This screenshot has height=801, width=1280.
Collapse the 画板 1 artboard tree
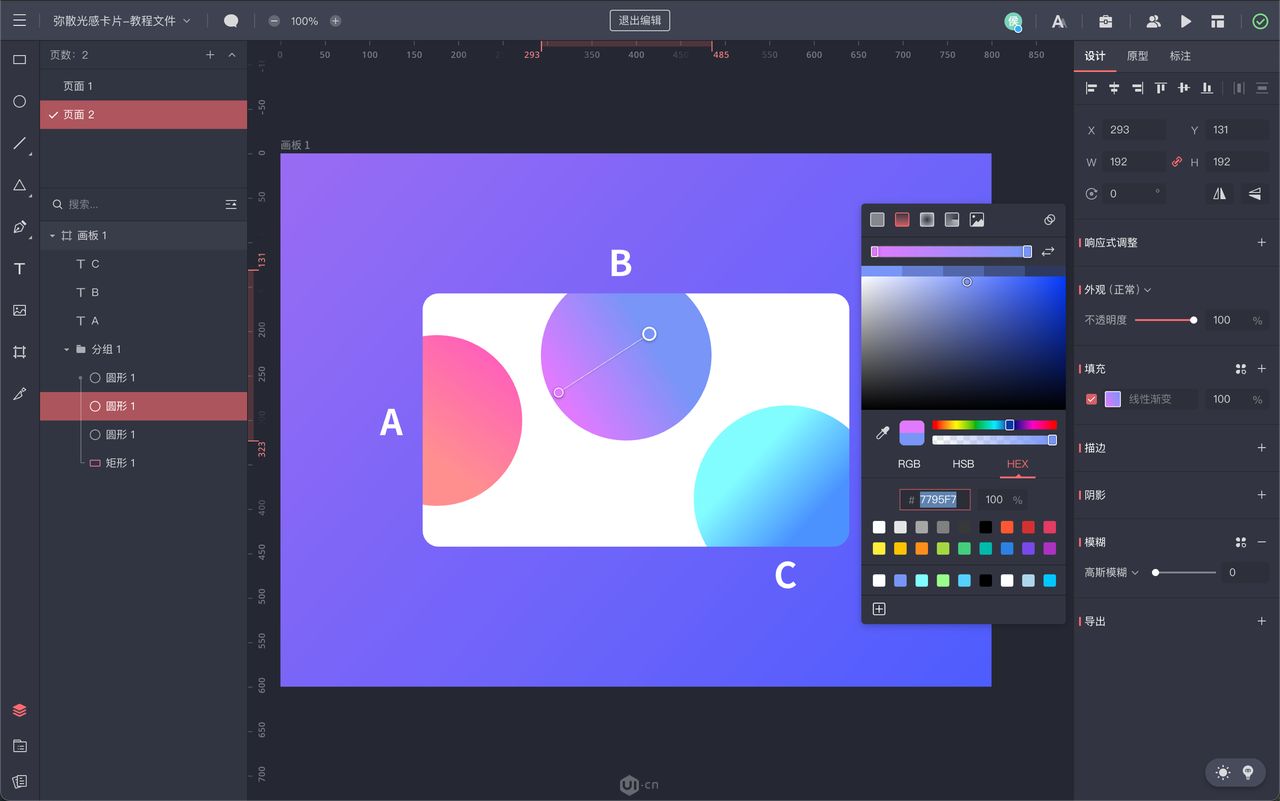pos(52,236)
